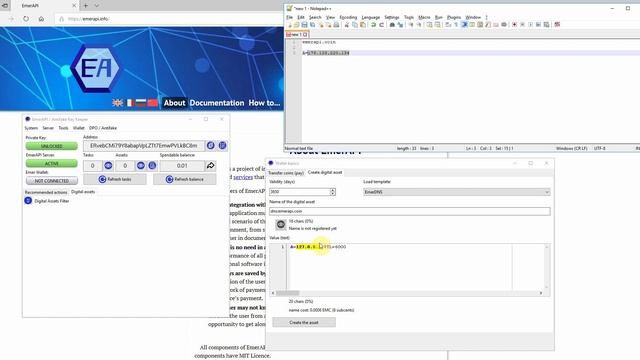The width and height of the screenshot is (640, 360).
Task: Click the New file icon in Notepad++ toolbar
Action: 289,25
